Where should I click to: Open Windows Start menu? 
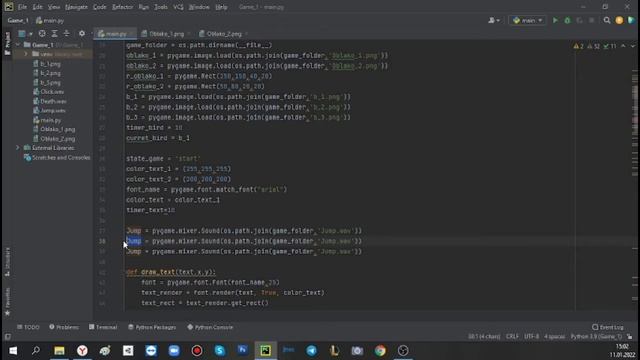pos(13,351)
